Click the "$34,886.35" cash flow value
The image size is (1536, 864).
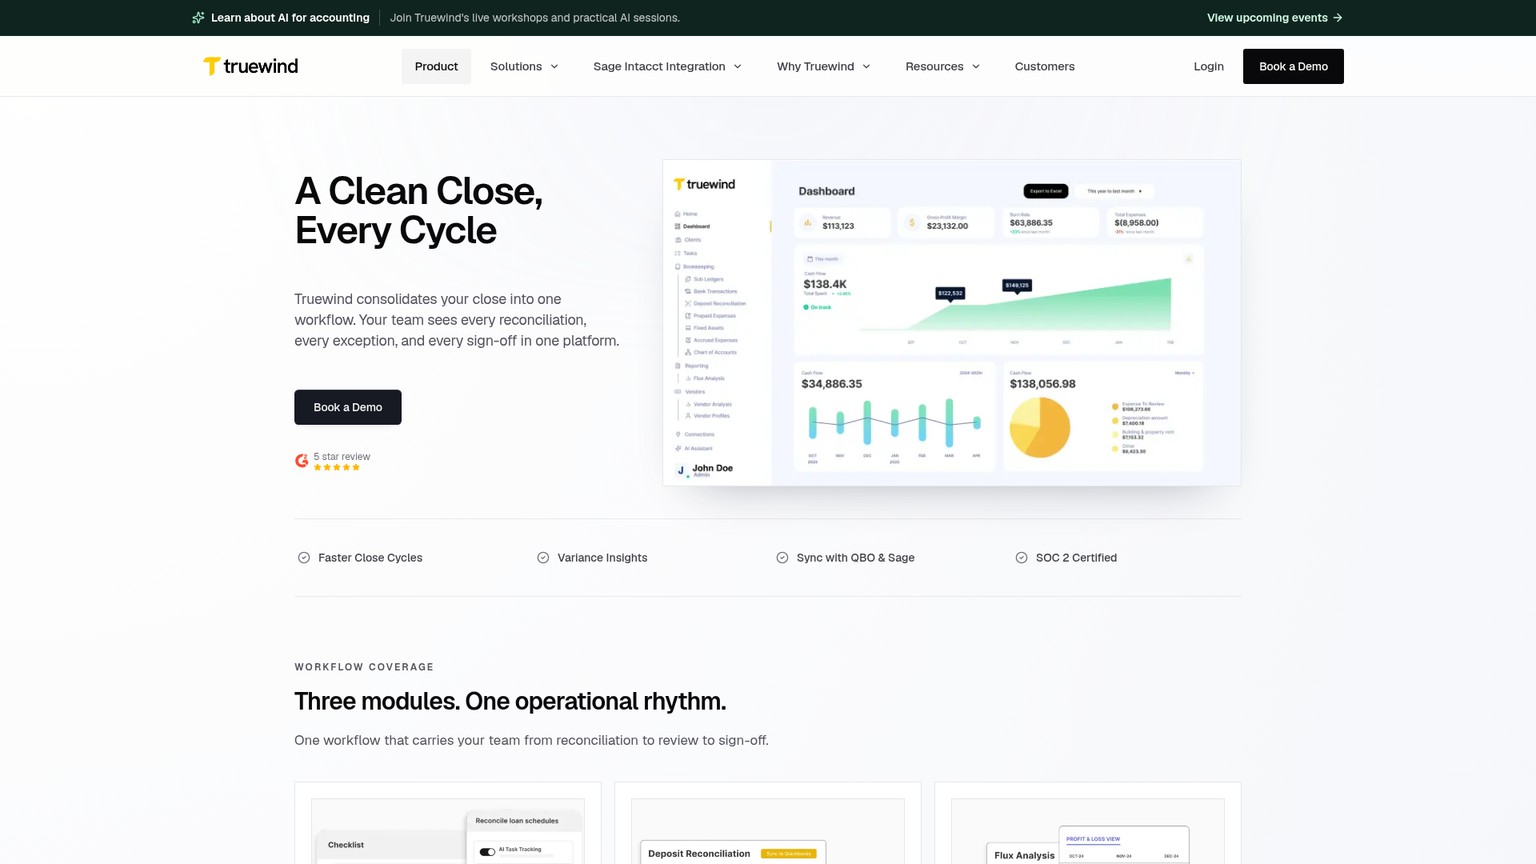tap(832, 384)
